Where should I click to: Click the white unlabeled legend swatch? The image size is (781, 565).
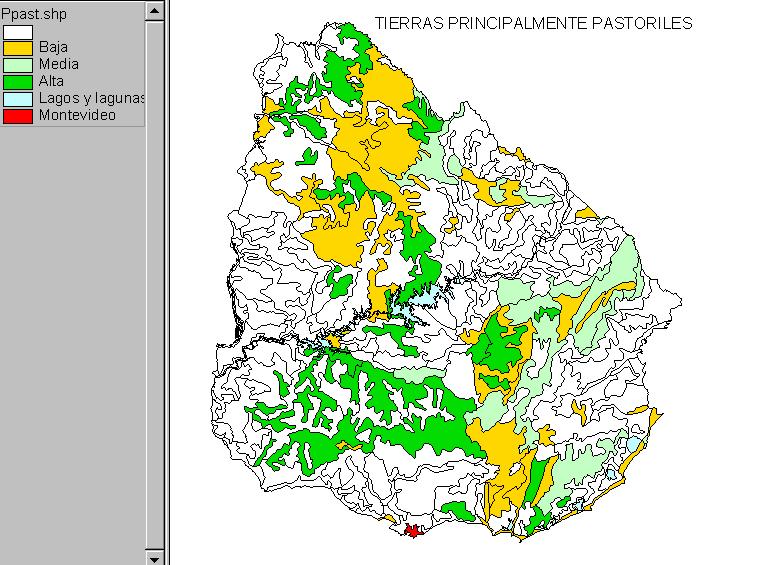pyautogui.click(x=18, y=31)
